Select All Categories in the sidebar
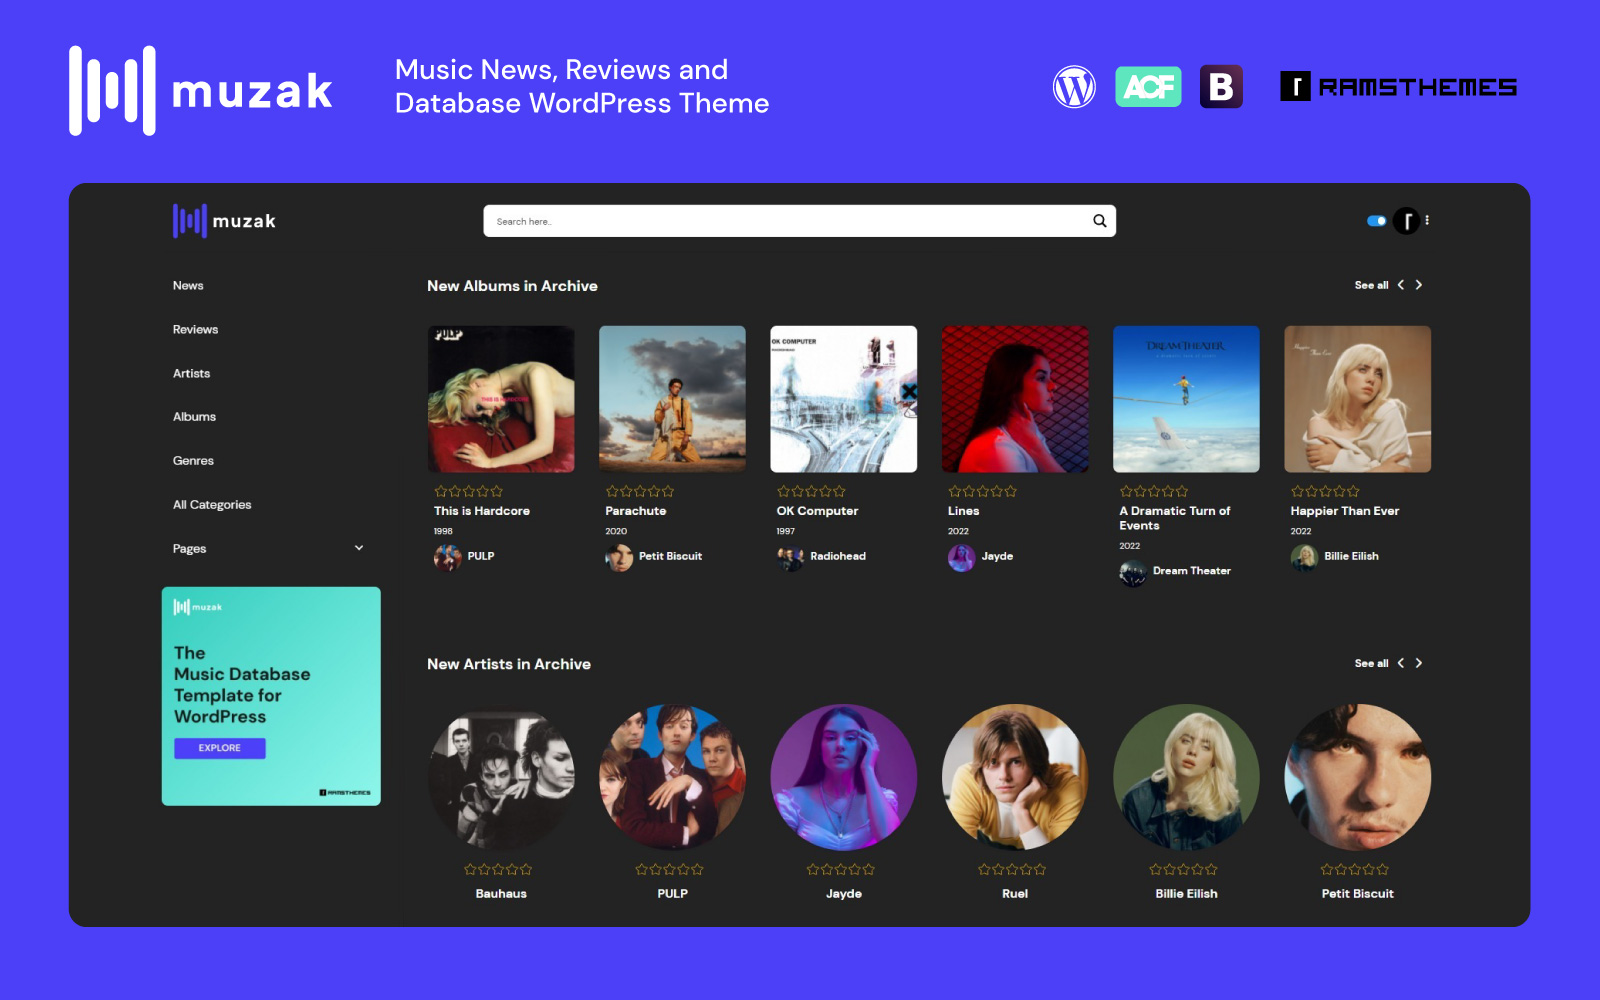Viewport: 1600px width, 1000px height. (212, 505)
